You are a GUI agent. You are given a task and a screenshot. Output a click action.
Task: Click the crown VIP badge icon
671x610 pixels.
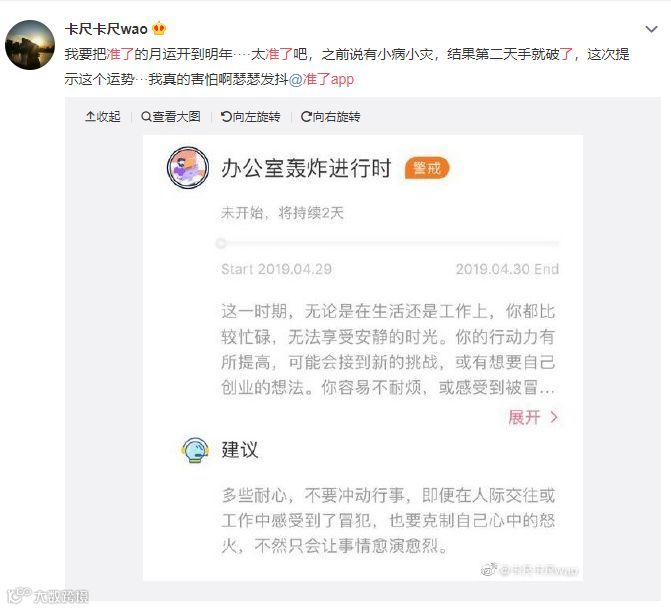tap(159, 29)
